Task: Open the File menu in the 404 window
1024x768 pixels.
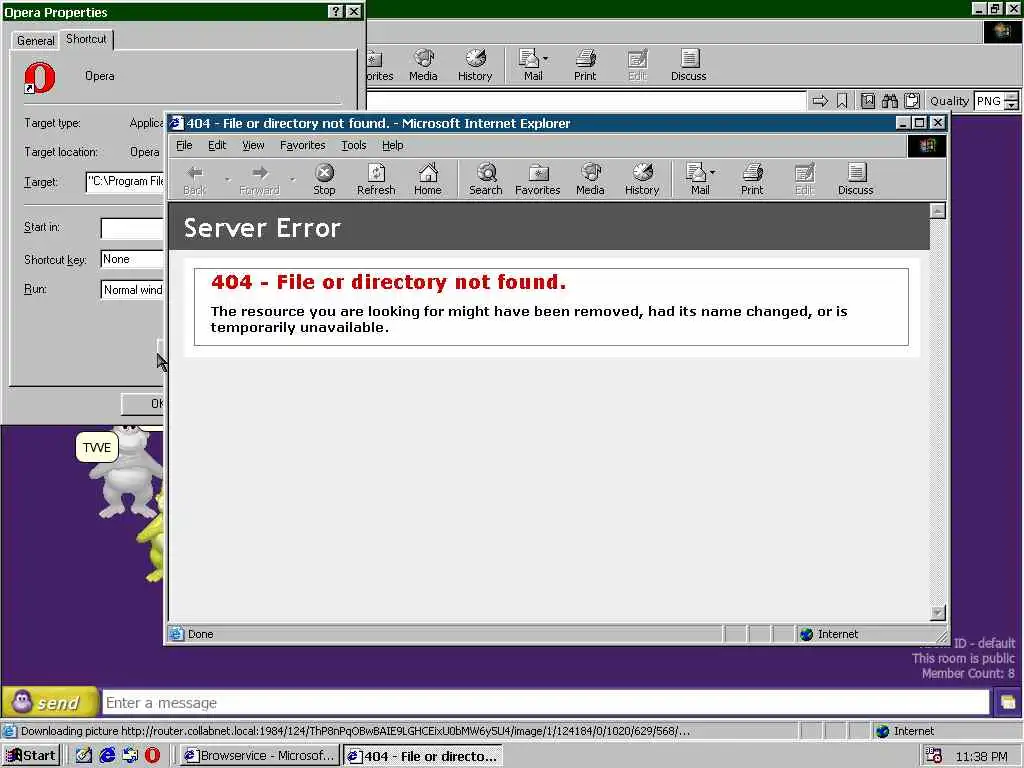Action: point(184,145)
